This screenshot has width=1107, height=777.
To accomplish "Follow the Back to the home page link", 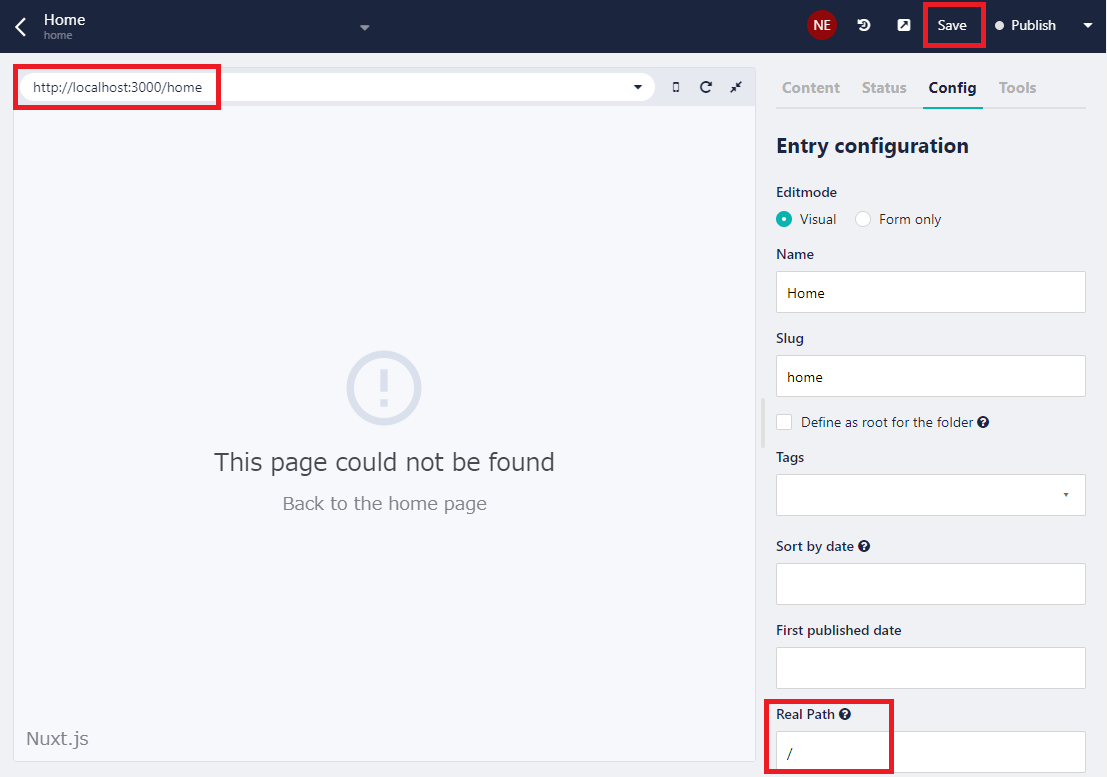I will click(x=385, y=503).
